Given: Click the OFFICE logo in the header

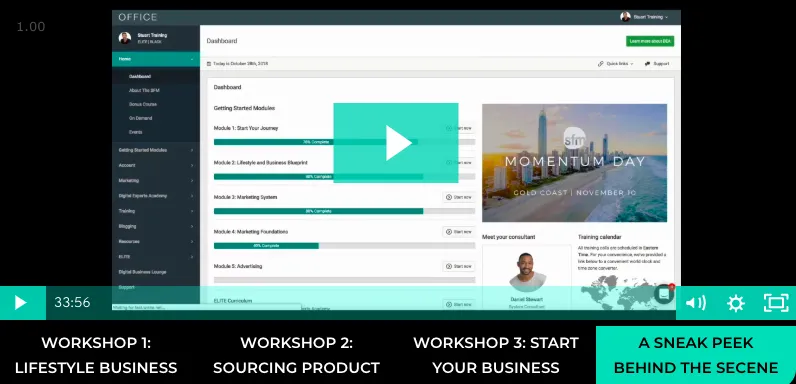Looking at the screenshot, I should pos(138,17).
